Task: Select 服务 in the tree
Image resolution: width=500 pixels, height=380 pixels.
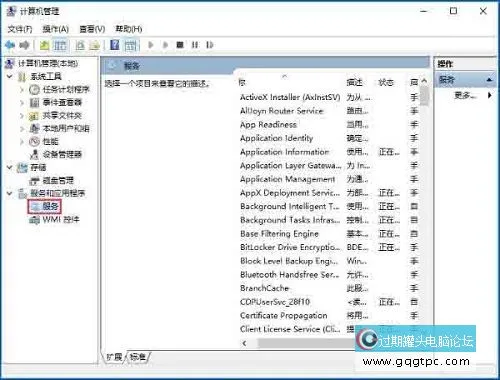Action: [x=50, y=206]
